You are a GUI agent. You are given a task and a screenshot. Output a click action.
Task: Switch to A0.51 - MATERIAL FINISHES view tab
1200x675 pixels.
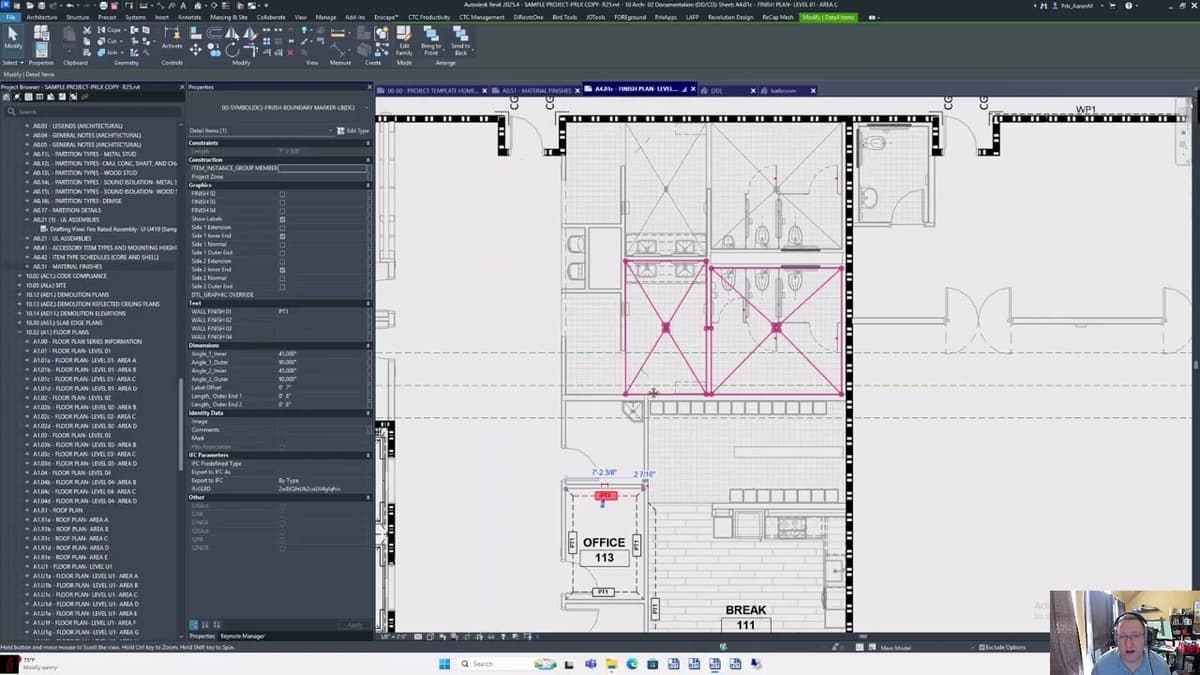pyautogui.click(x=537, y=90)
